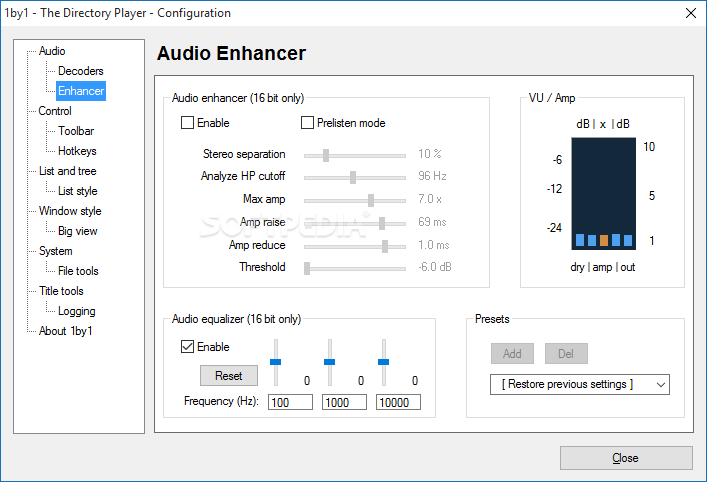This screenshot has width=707, height=482.
Task: Select Window style in the sidebar
Action: (70, 211)
